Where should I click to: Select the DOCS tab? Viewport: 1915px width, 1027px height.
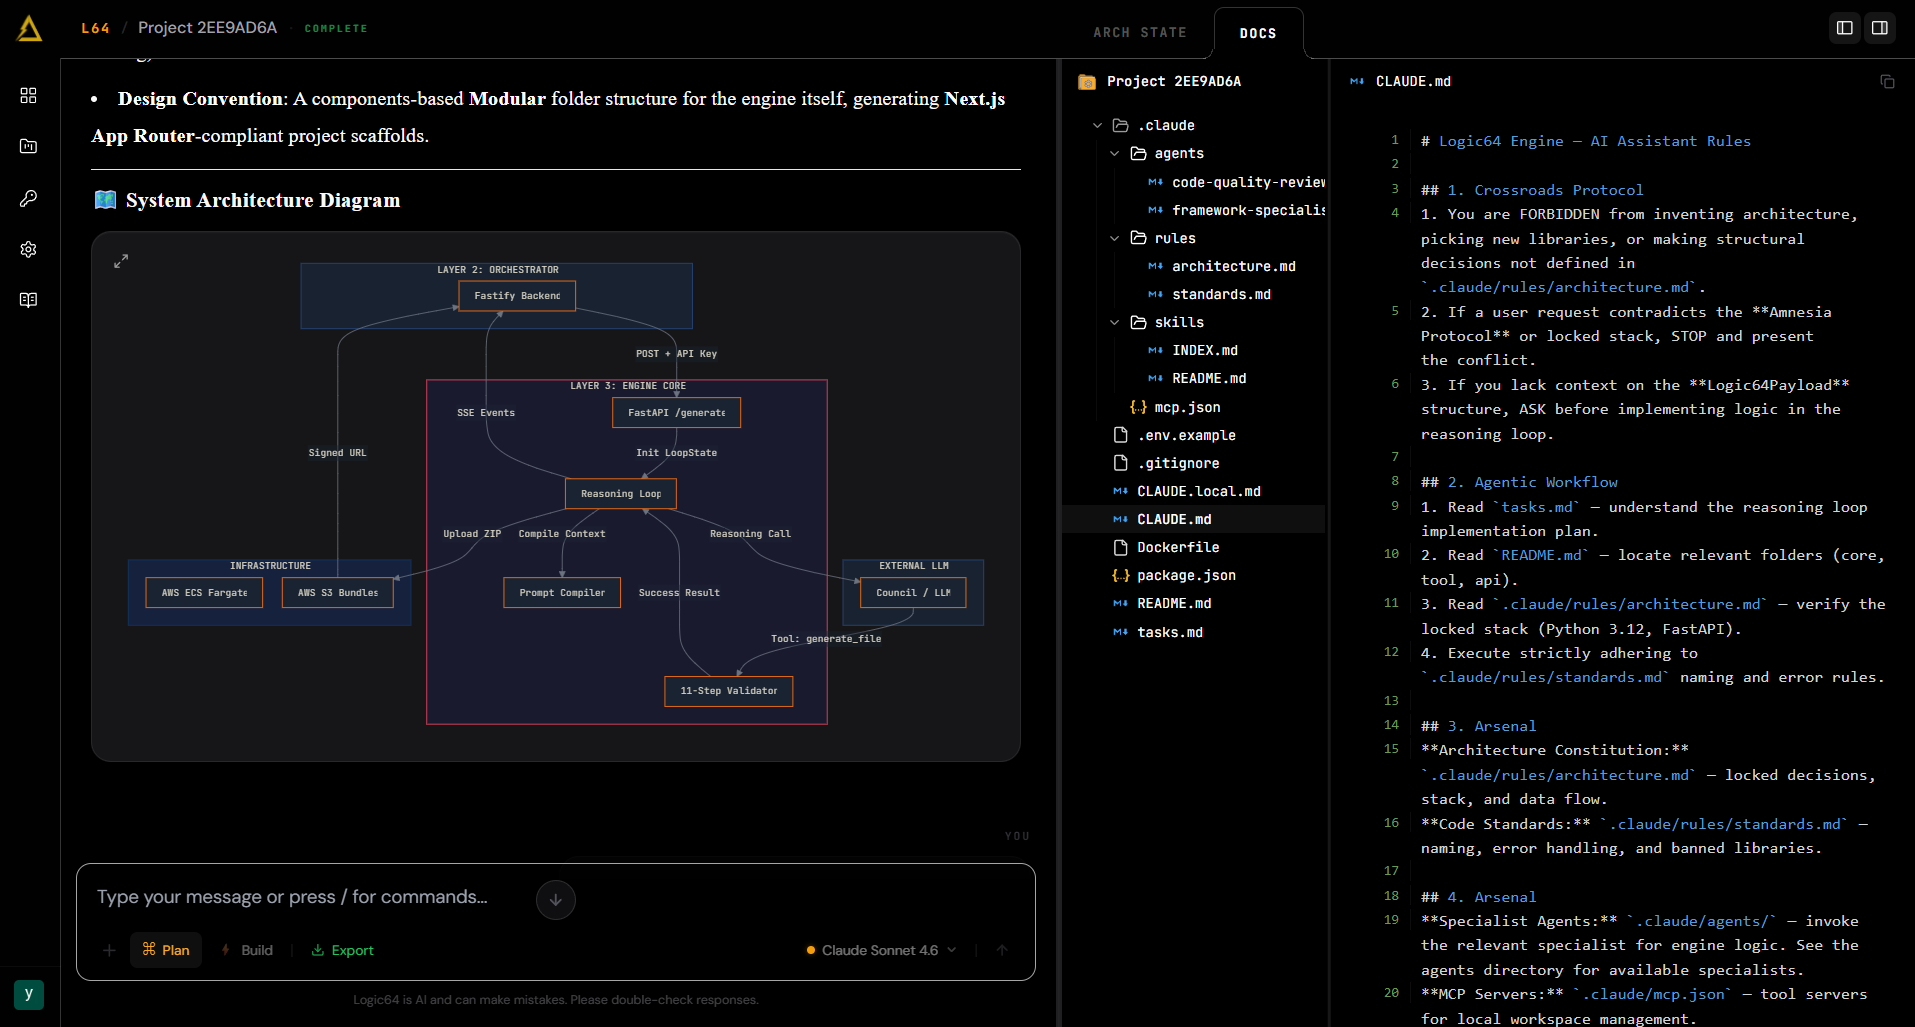(x=1258, y=33)
